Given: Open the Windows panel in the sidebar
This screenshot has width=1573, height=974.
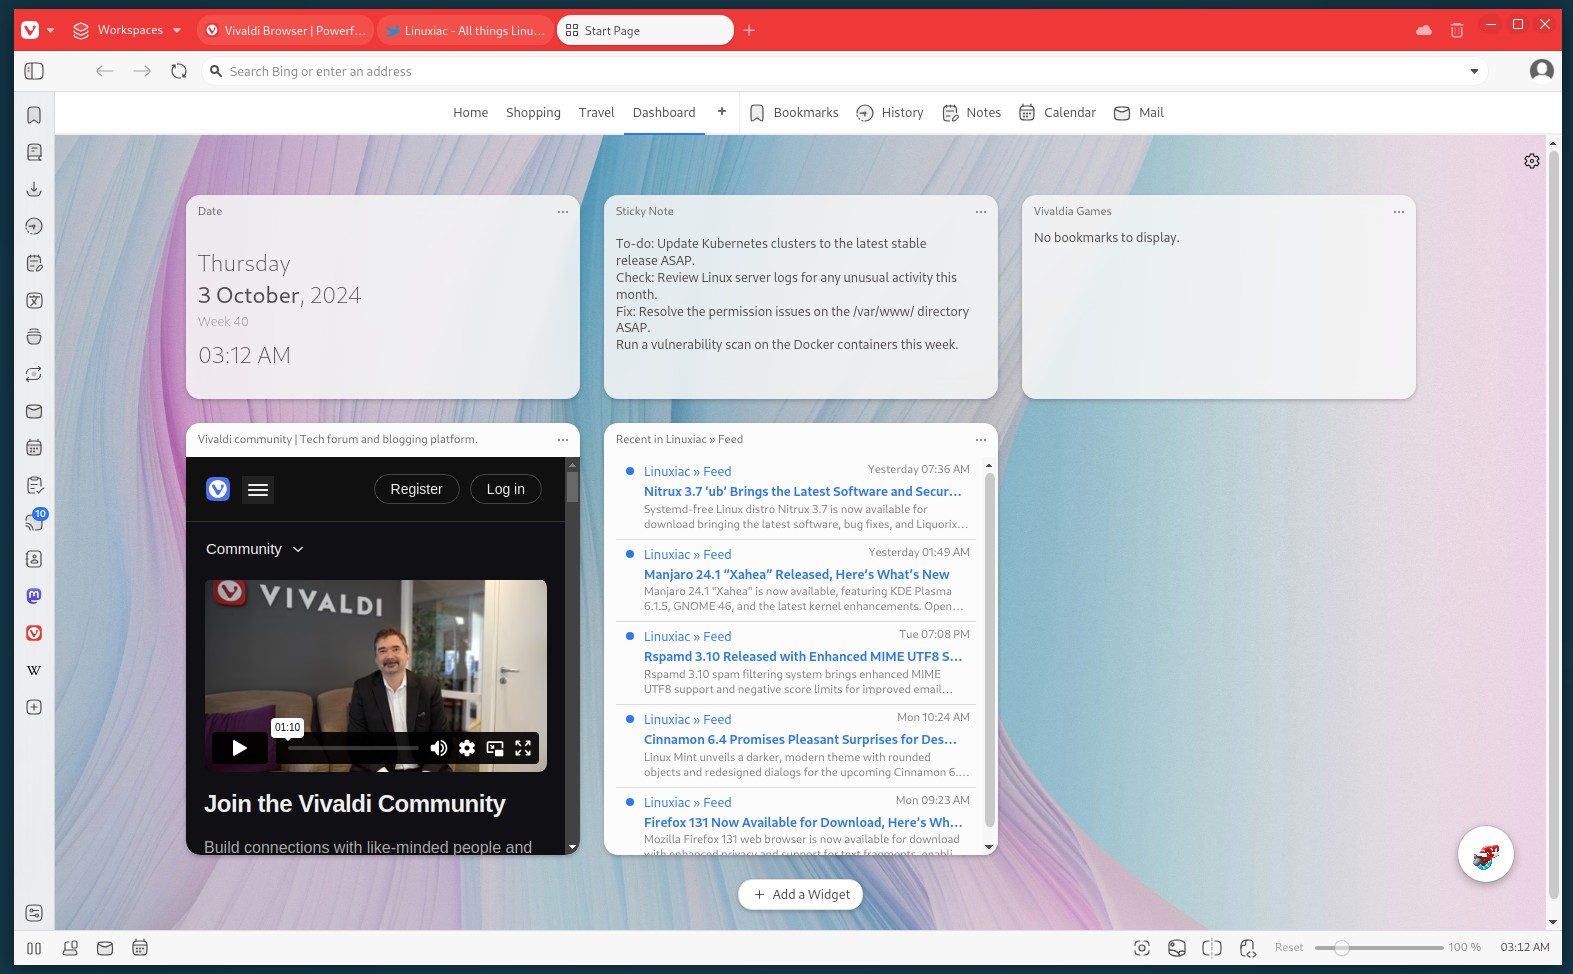Looking at the screenshot, I should click(34, 337).
